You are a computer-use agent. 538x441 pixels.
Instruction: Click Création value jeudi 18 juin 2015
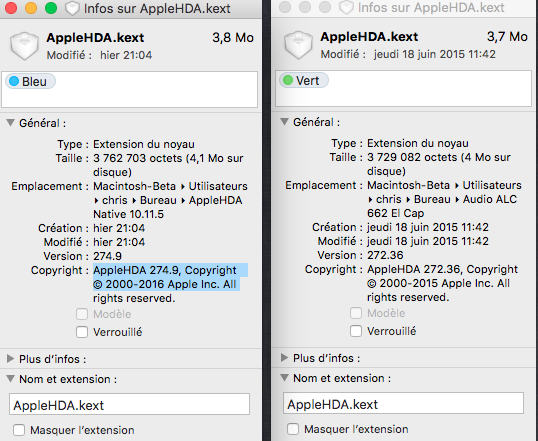(x=428, y=227)
